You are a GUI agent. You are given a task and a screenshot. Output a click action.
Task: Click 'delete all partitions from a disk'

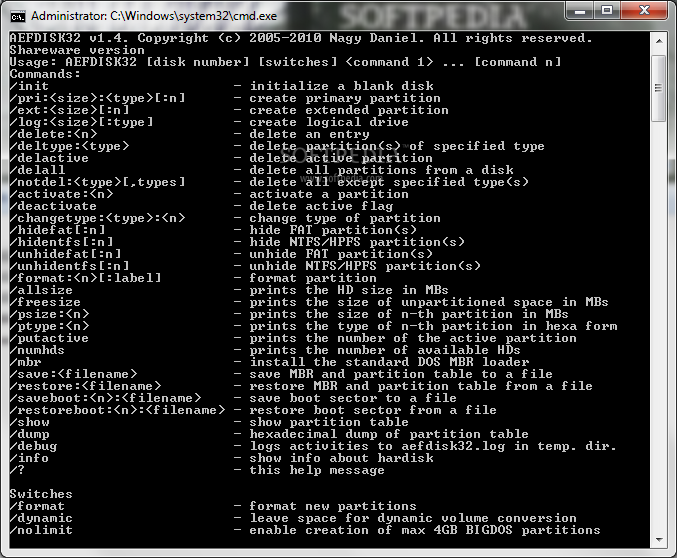point(381,170)
